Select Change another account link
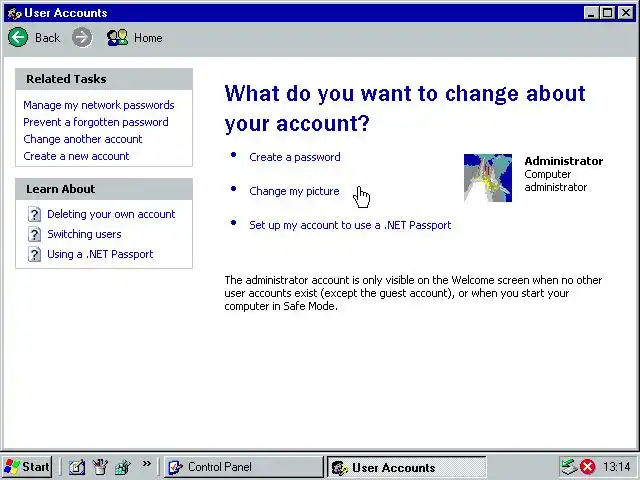The image size is (640, 480). [x=83, y=139]
